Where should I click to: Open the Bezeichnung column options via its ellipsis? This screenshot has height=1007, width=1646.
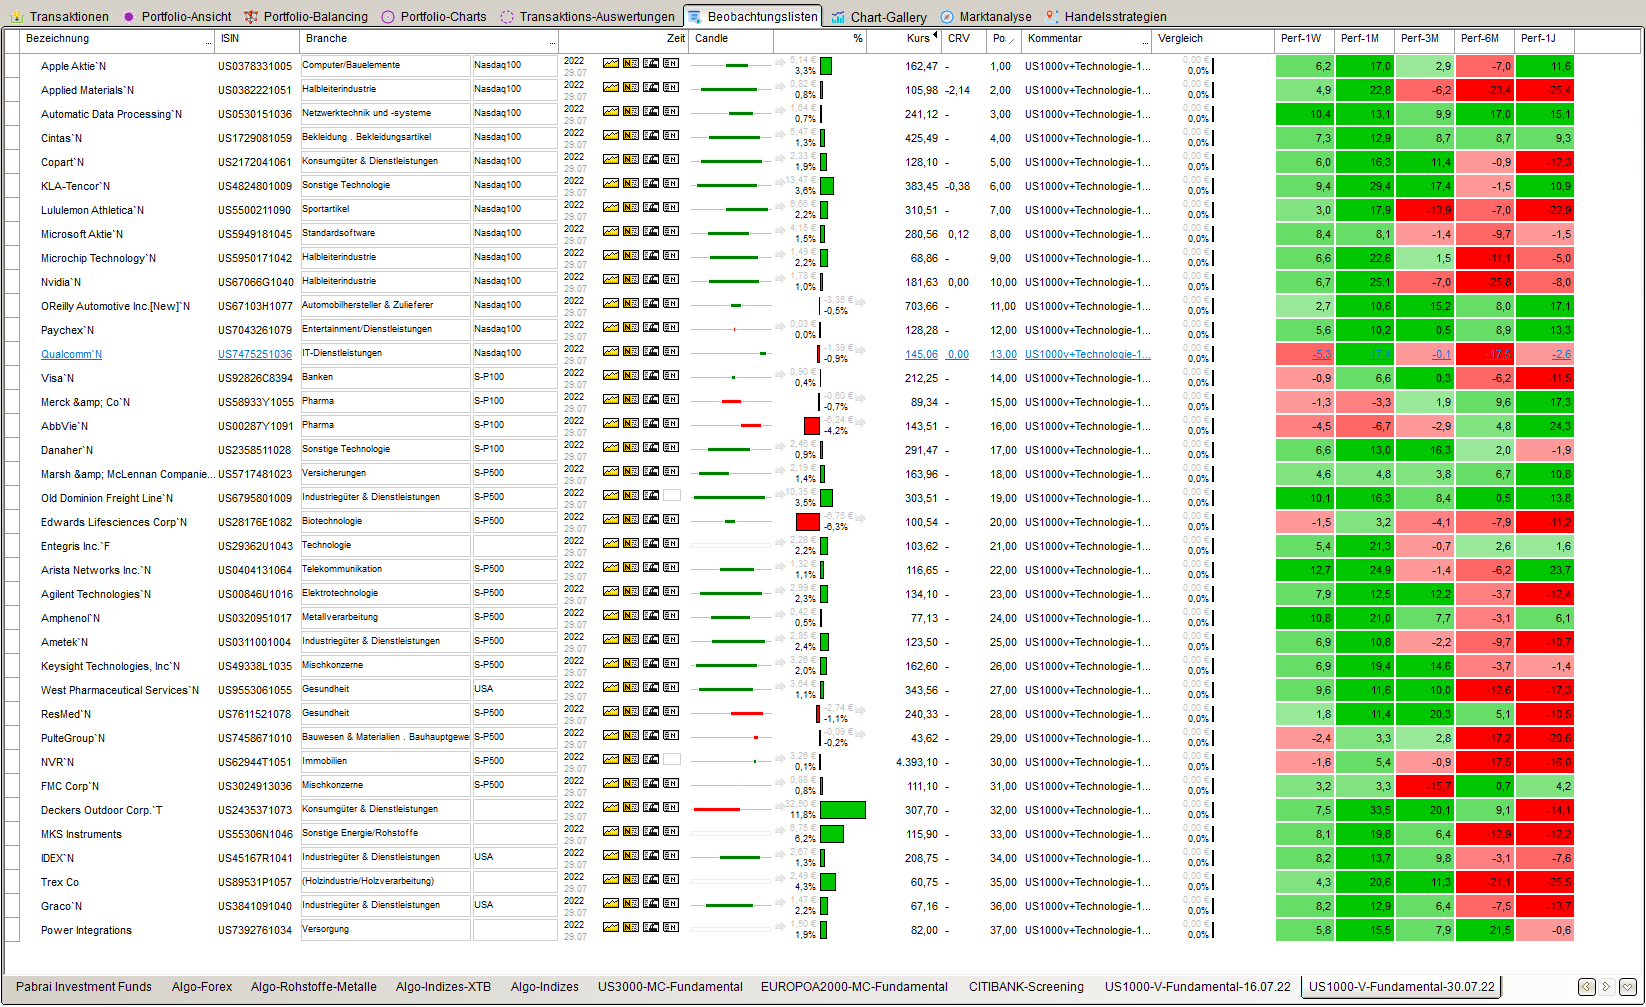[207, 43]
